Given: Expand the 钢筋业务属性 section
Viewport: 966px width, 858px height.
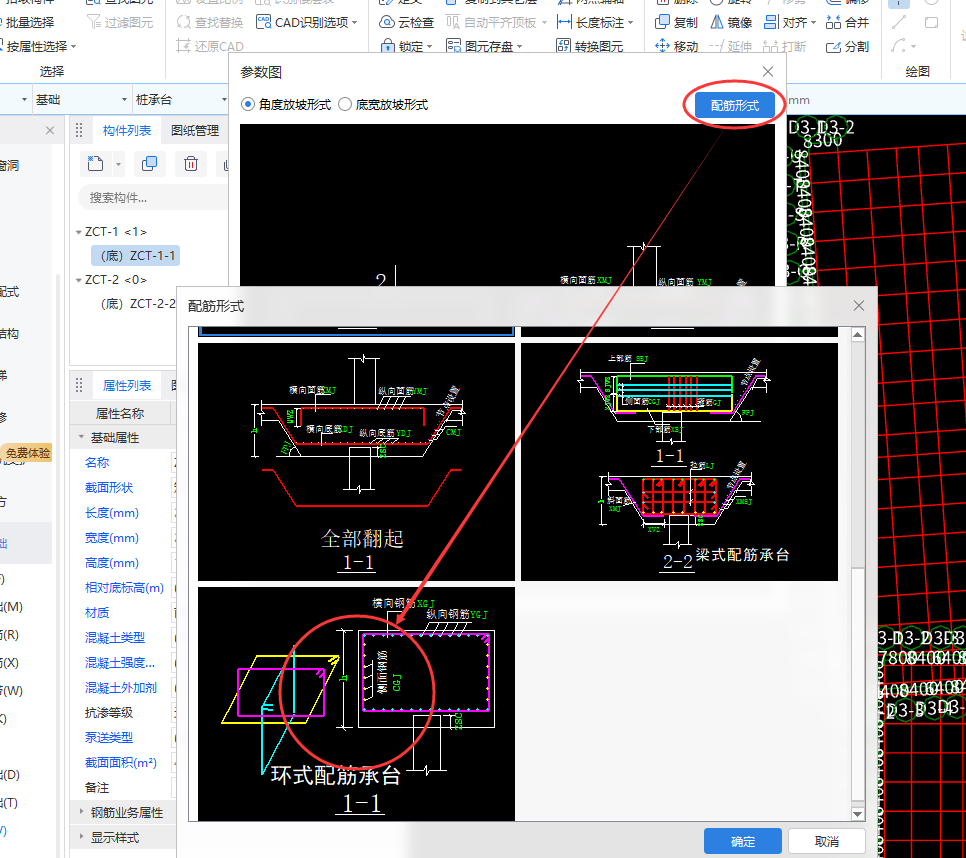Looking at the screenshot, I should coord(81,812).
